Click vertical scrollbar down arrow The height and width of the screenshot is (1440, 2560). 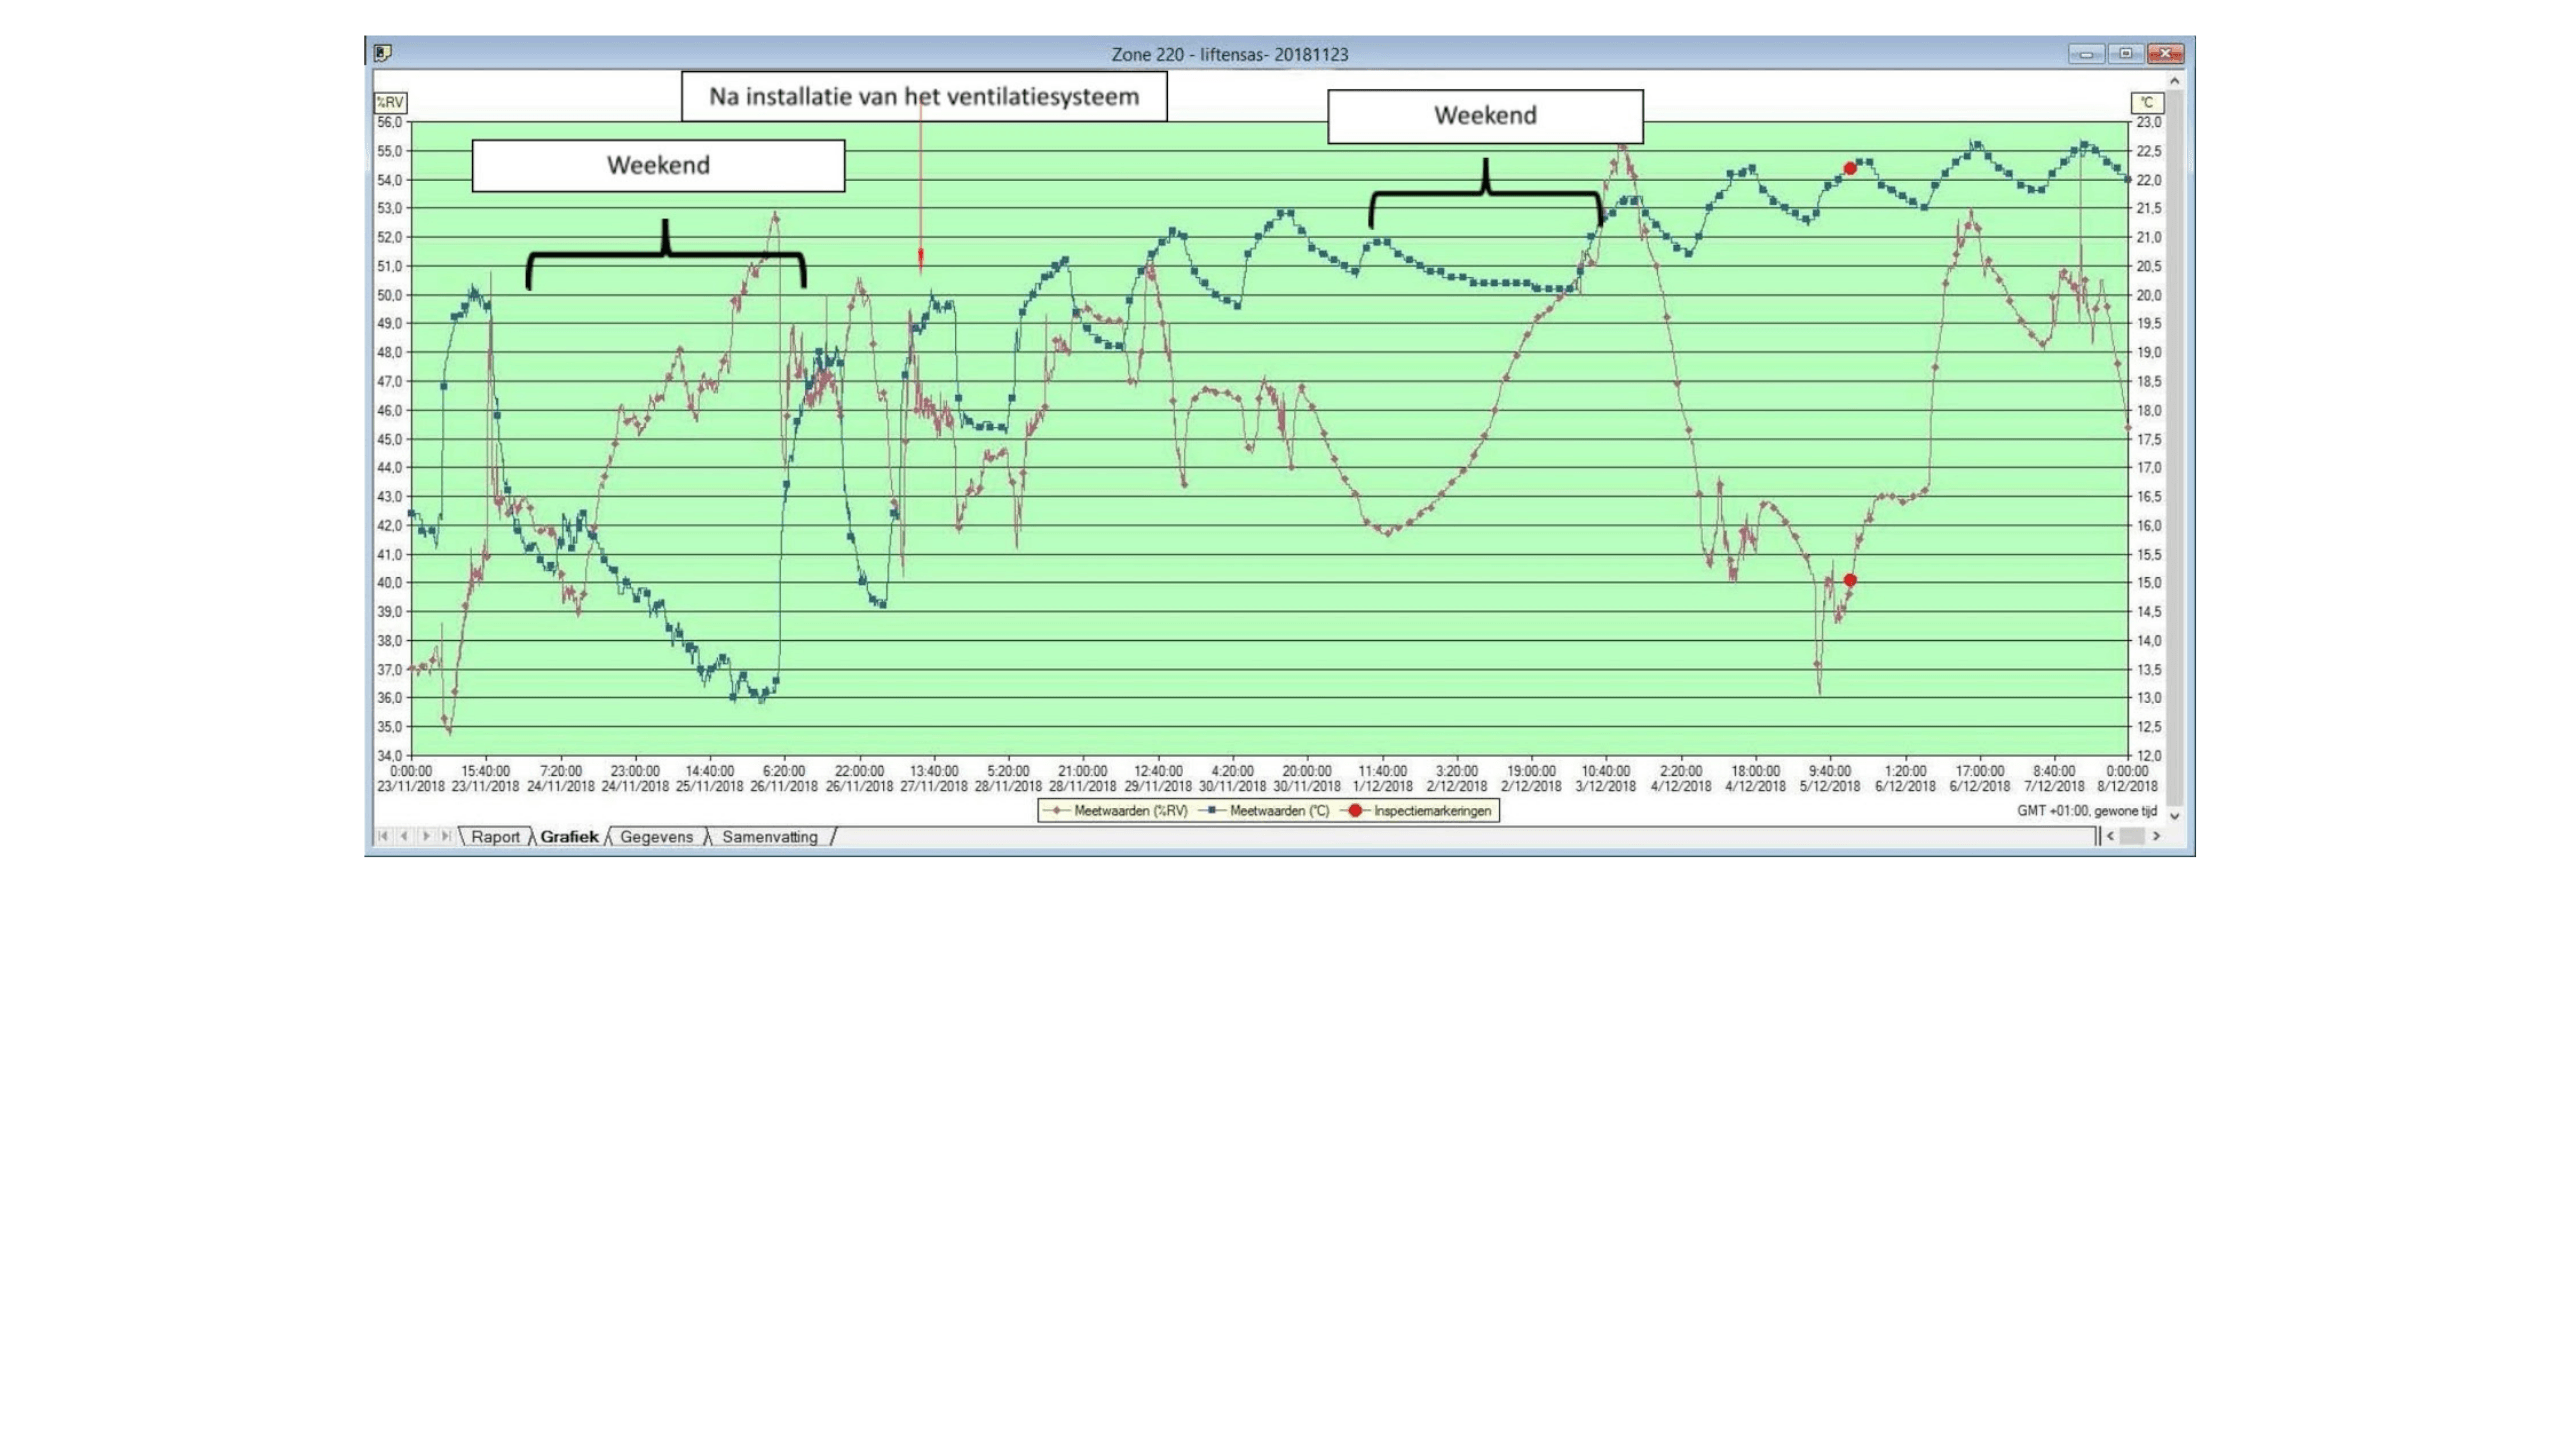coord(2174,816)
